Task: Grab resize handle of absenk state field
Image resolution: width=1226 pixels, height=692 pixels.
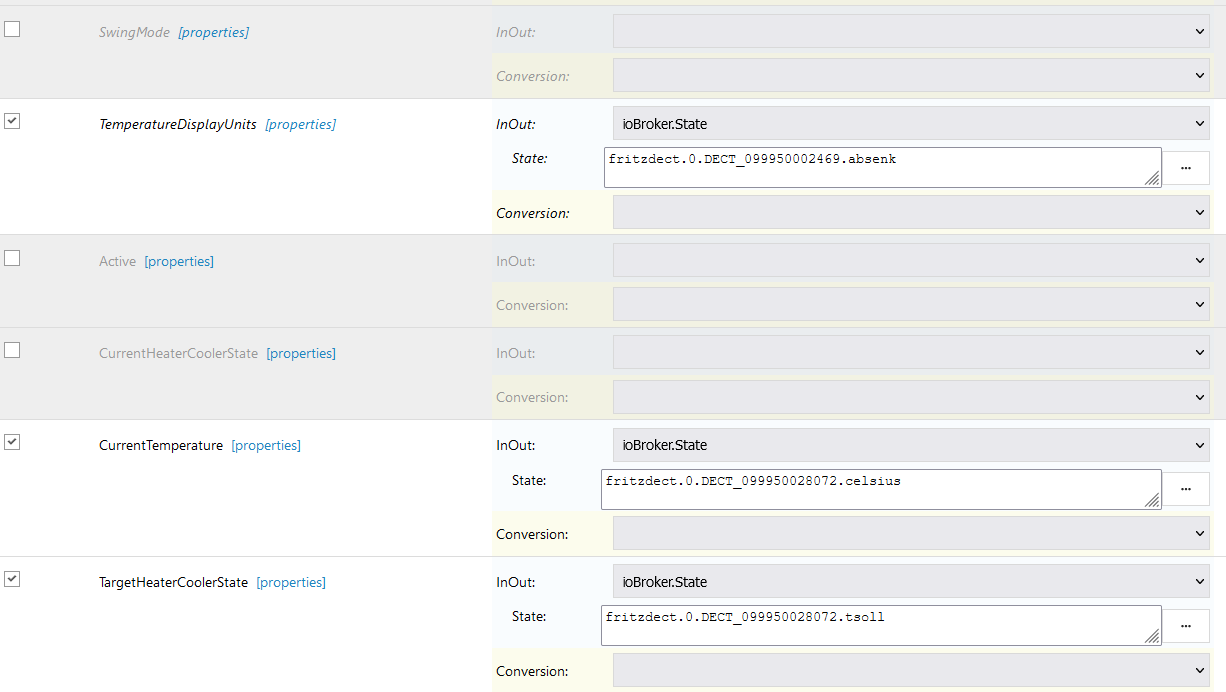Action: pos(1152,178)
